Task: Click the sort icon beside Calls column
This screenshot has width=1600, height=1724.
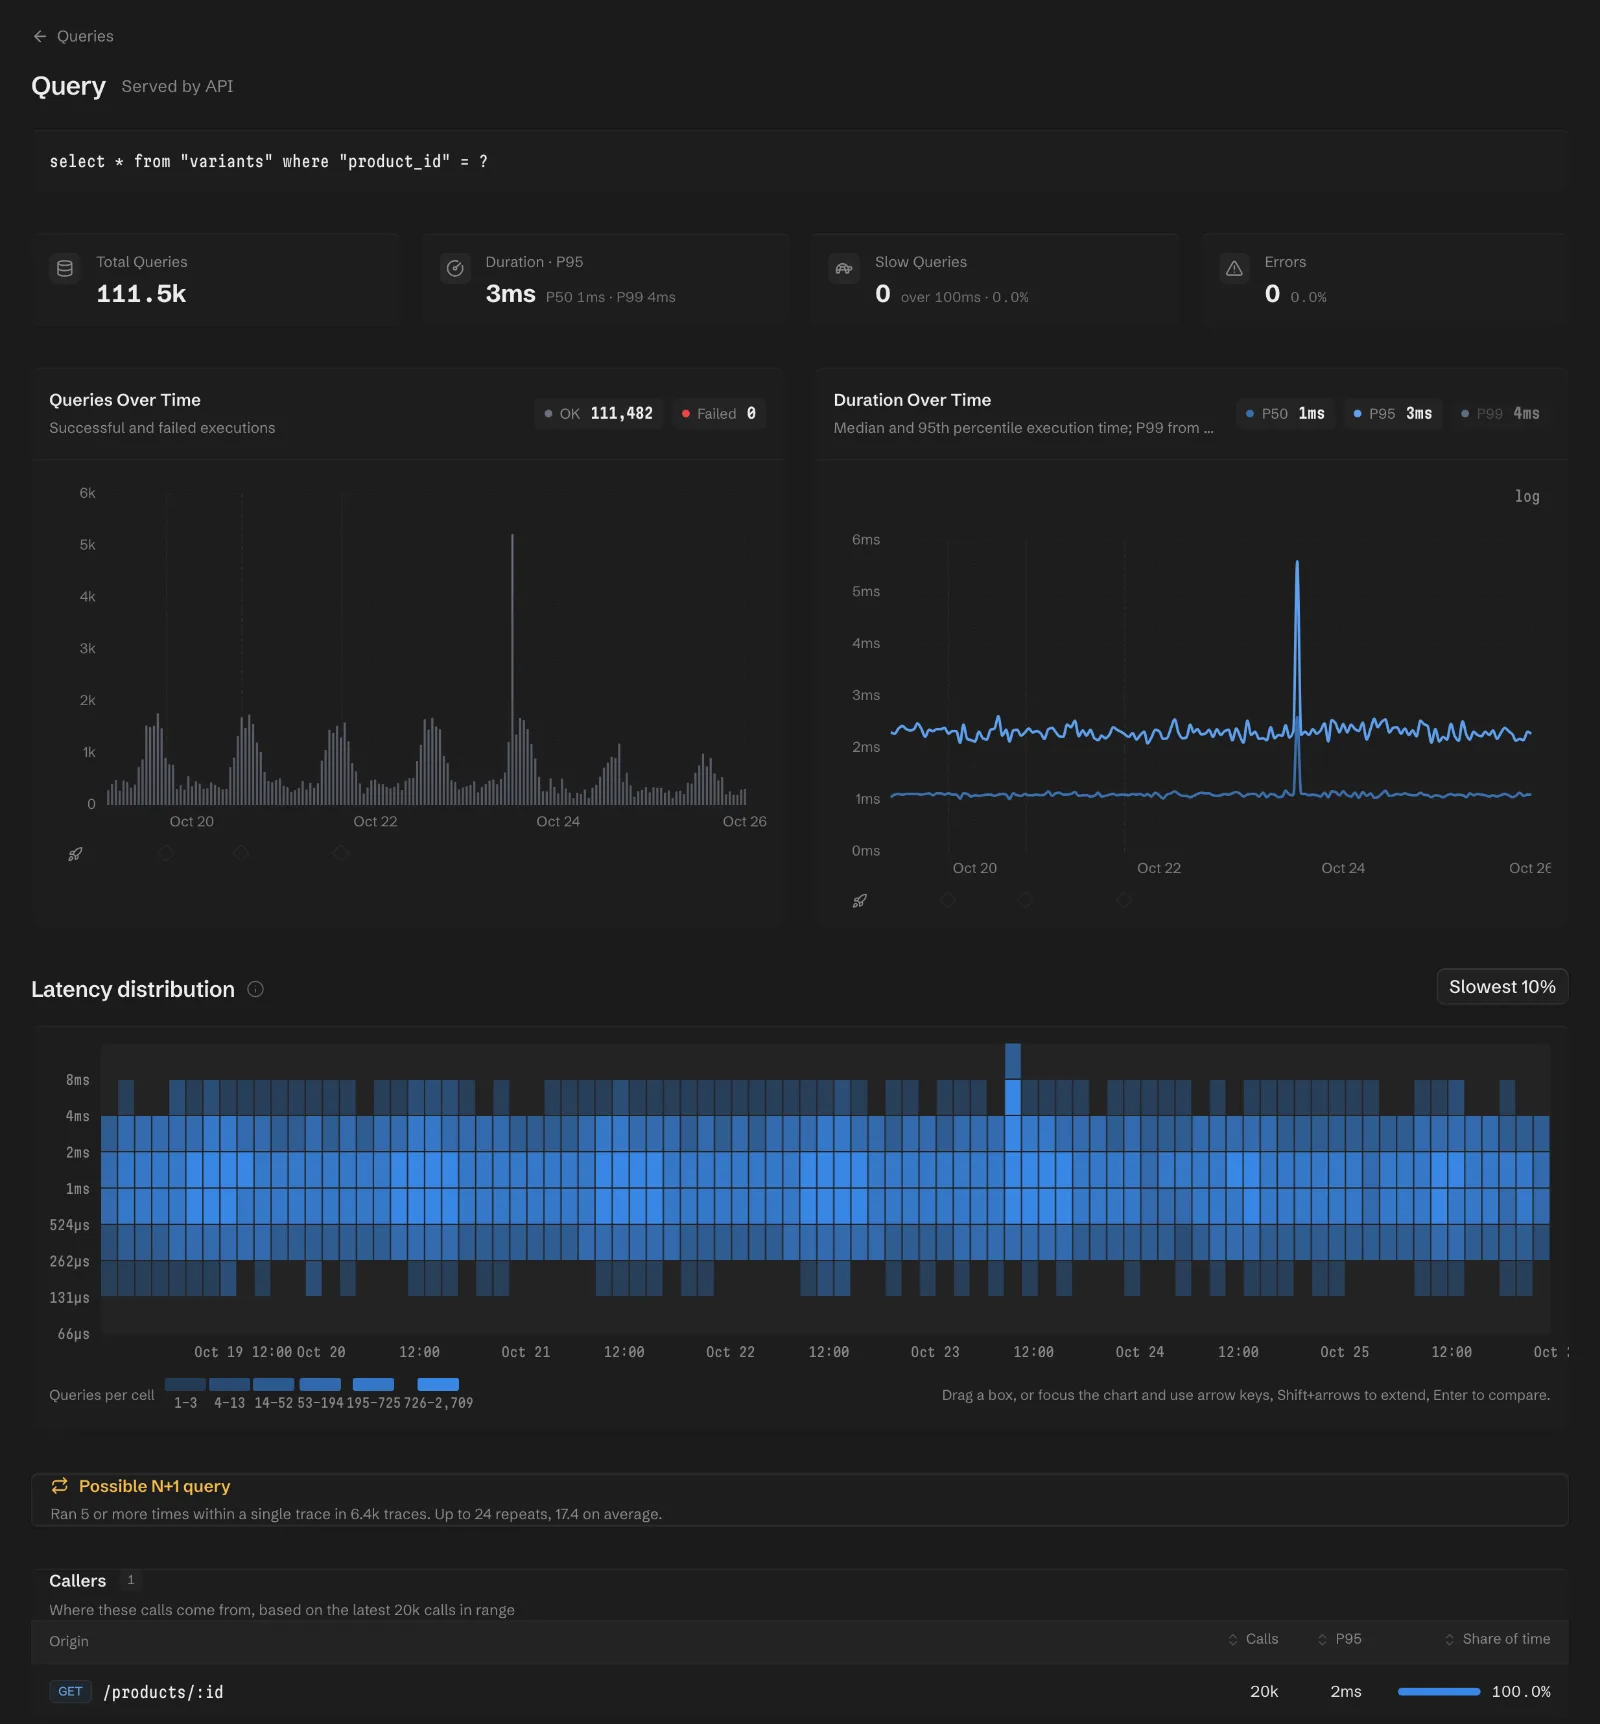Action: pos(1233,1640)
